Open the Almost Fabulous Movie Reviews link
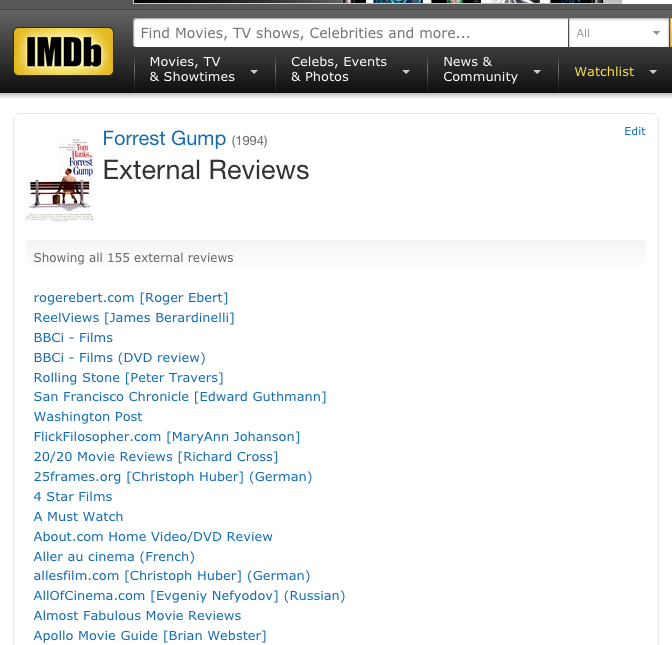Image resolution: width=672 pixels, height=645 pixels. coord(137,615)
